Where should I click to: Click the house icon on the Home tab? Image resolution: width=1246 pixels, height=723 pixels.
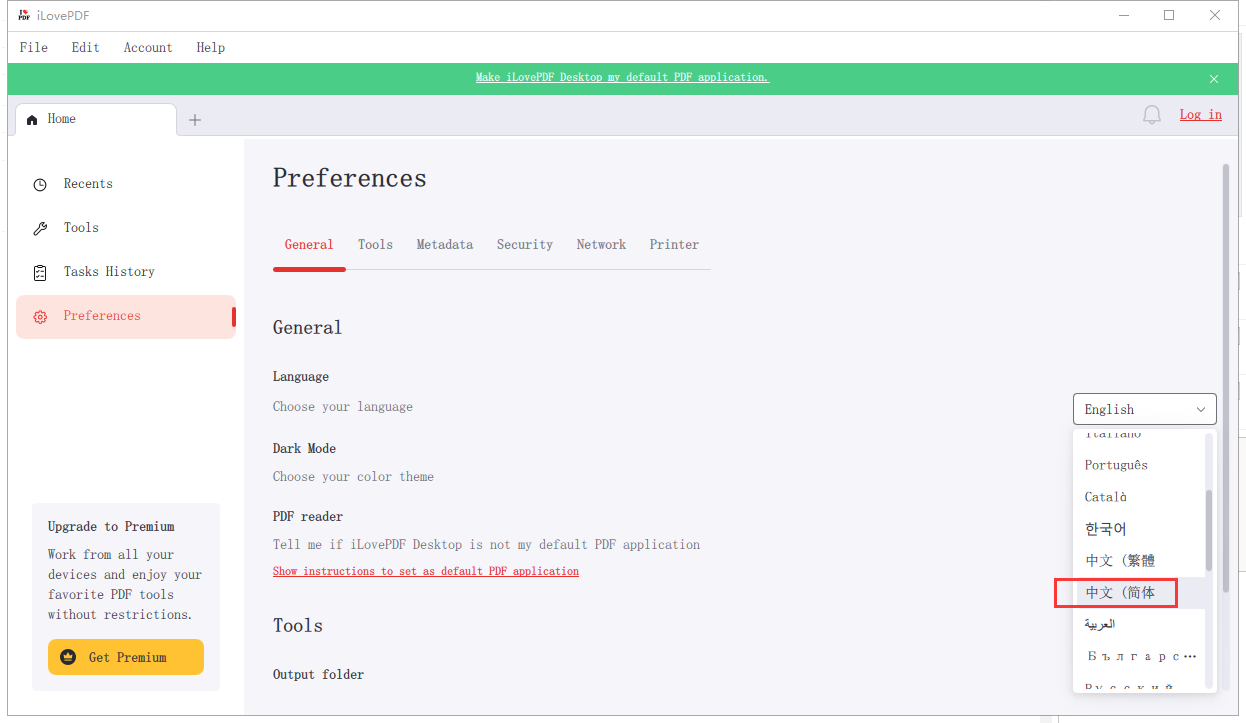tap(33, 119)
